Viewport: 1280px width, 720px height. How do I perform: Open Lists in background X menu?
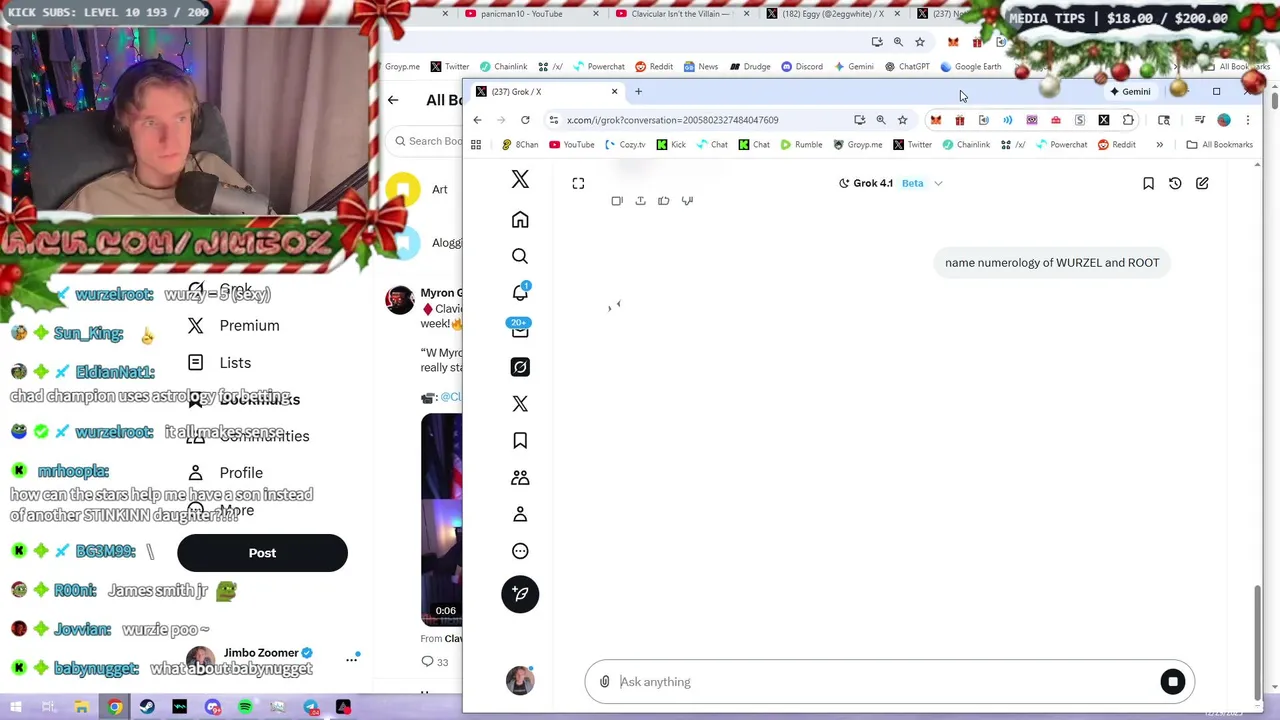219,363
